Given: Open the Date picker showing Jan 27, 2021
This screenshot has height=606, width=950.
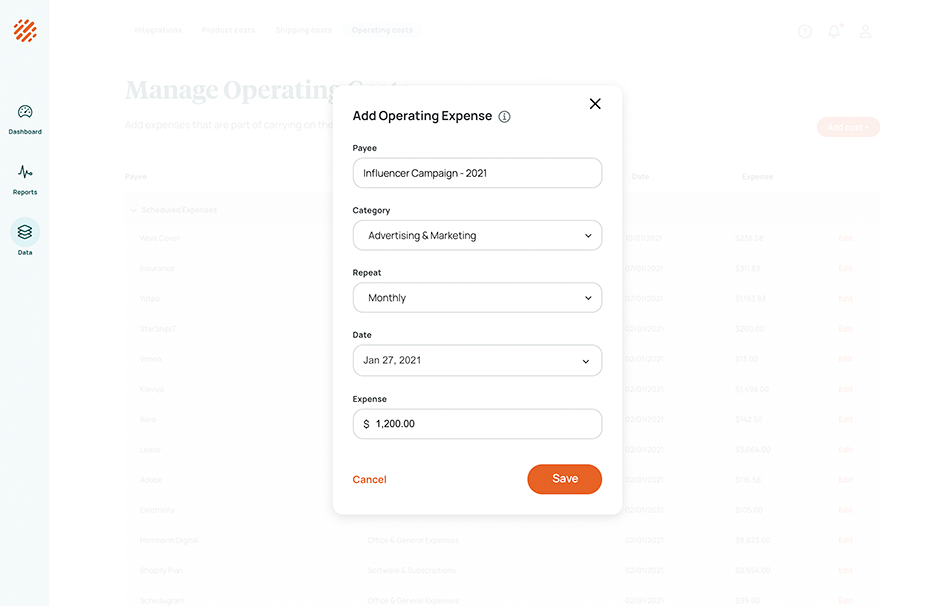Looking at the screenshot, I should (477, 360).
